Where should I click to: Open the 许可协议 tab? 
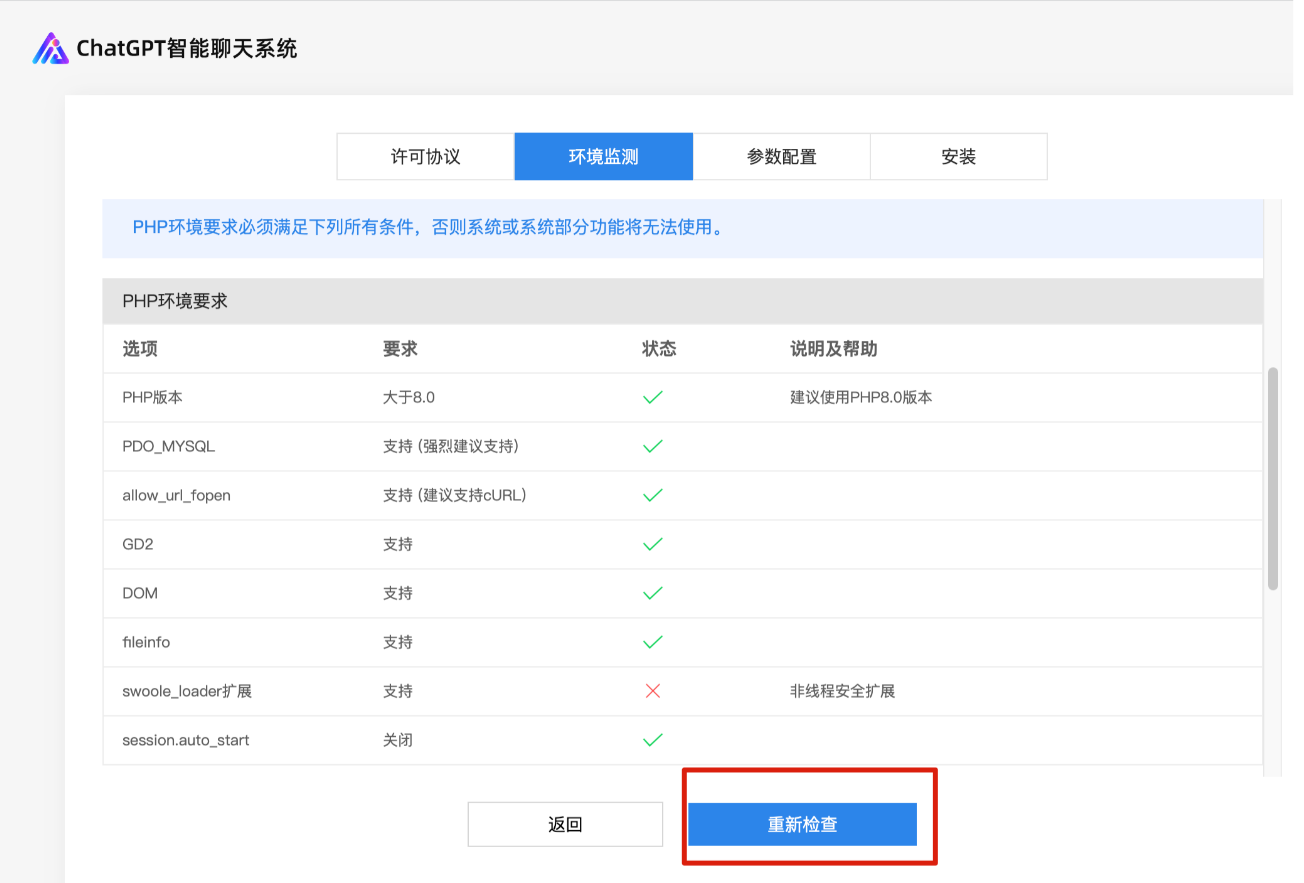coord(425,157)
